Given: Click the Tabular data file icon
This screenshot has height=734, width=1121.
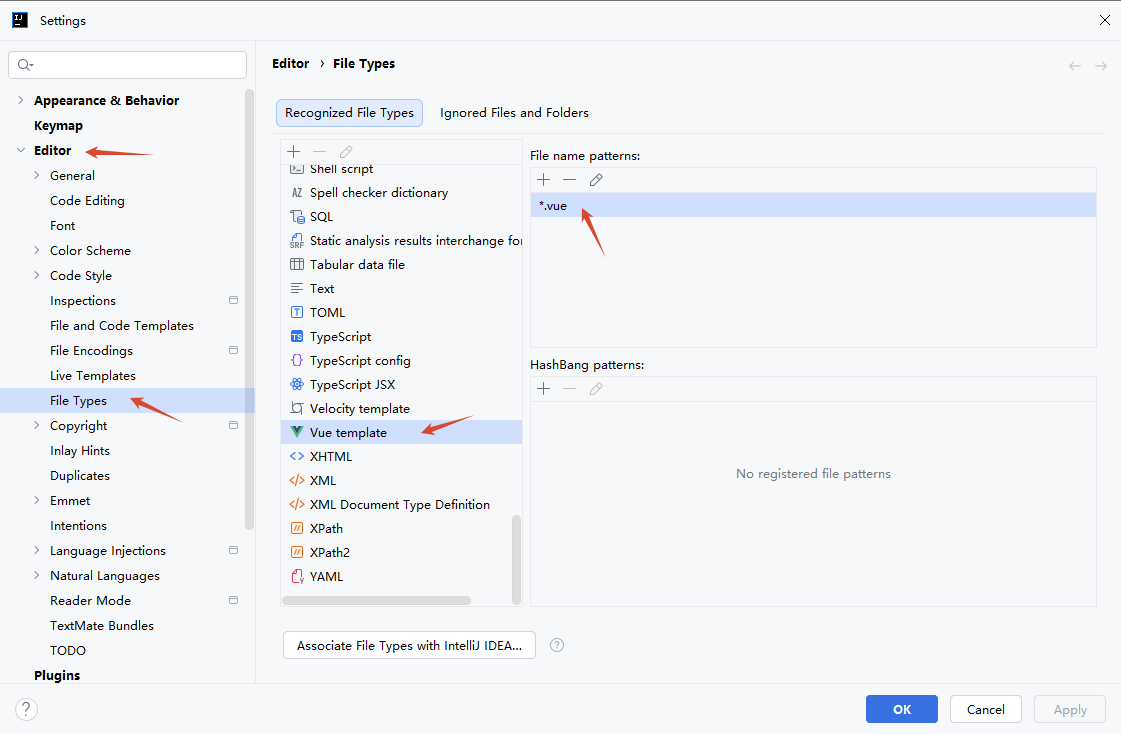Looking at the screenshot, I should coord(297,264).
